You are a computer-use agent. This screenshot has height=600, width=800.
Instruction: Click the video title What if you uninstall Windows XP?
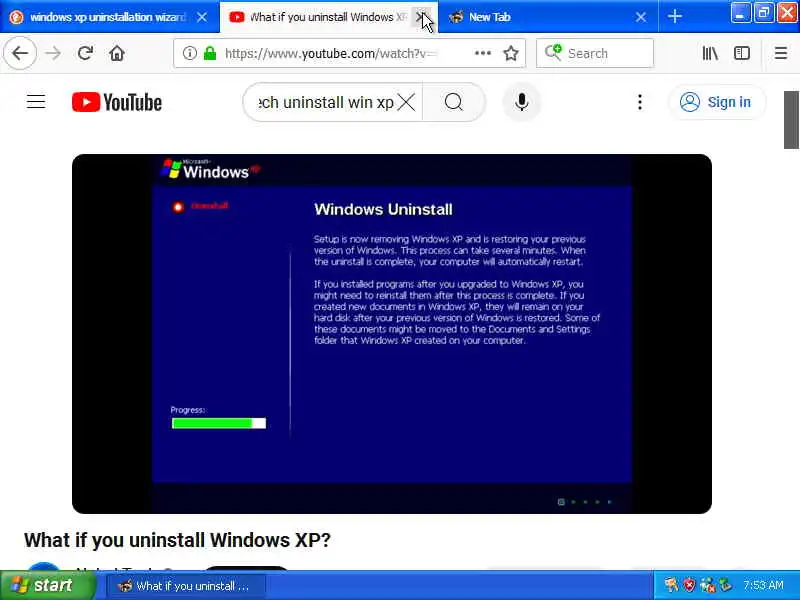(x=177, y=540)
